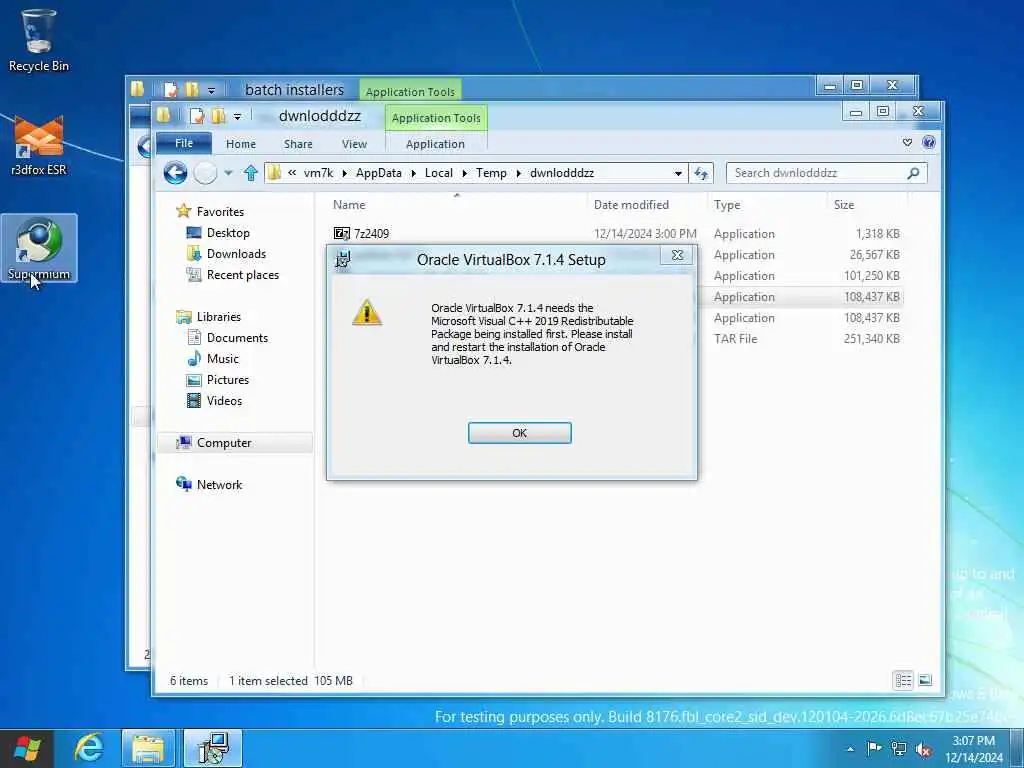The image size is (1024, 768).
Task: Close the Oracle VirtualBox 7.1.4 Setup dialog
Action: pos(677,255)
